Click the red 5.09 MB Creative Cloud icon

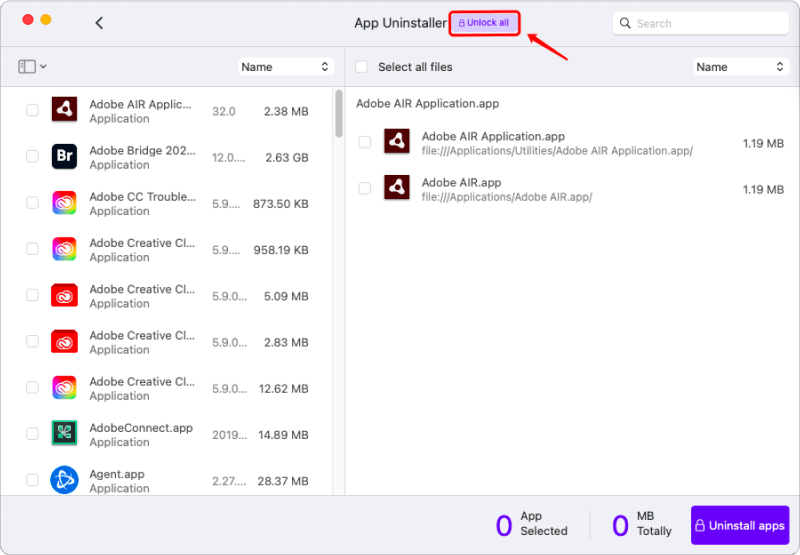tap(64, 295)
